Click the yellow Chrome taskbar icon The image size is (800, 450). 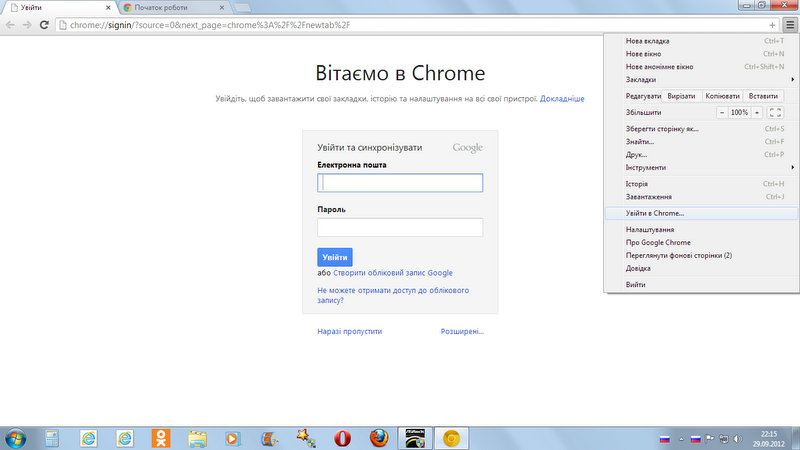[451, 438]
